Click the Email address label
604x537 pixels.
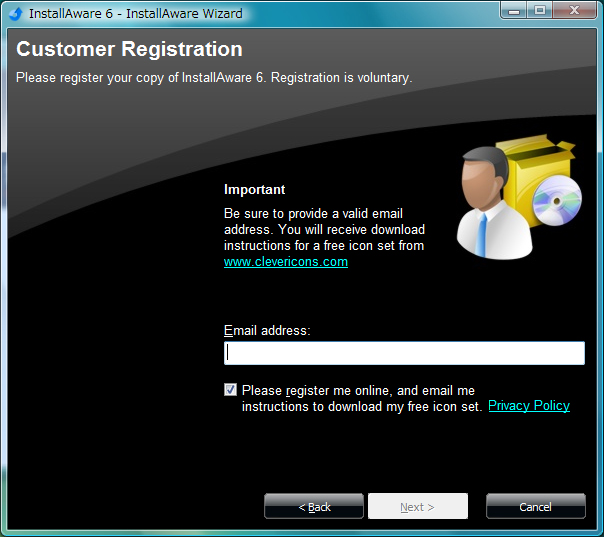(267, 331)
